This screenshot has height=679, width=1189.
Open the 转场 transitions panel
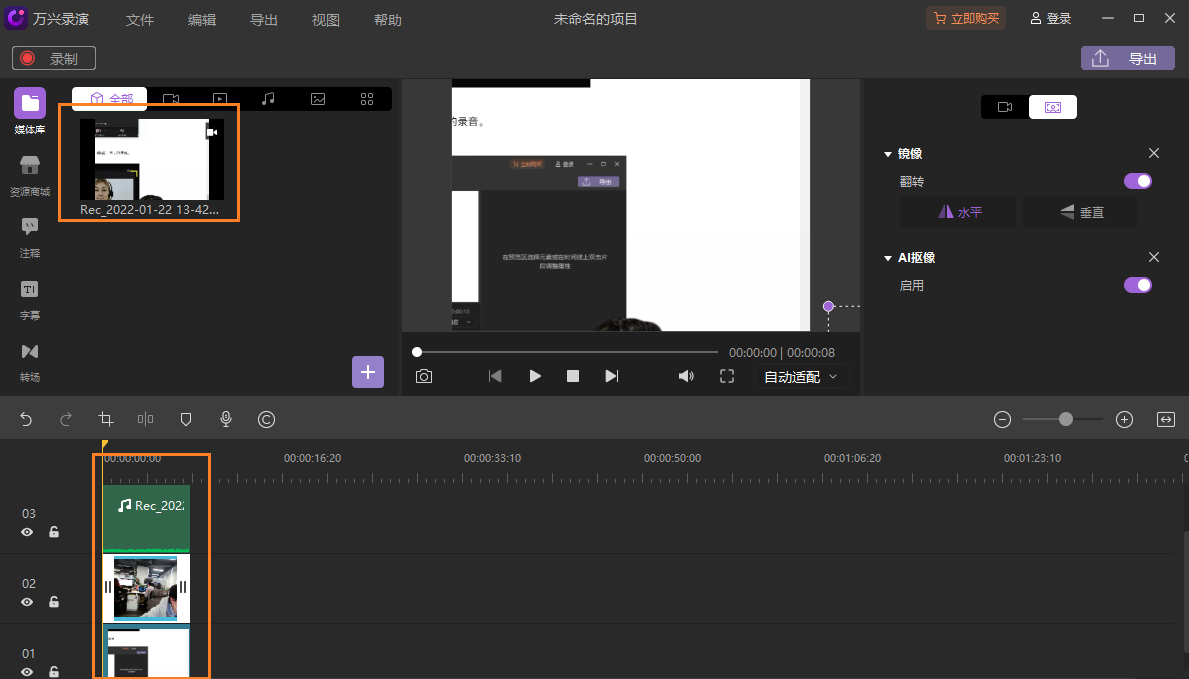29,358
